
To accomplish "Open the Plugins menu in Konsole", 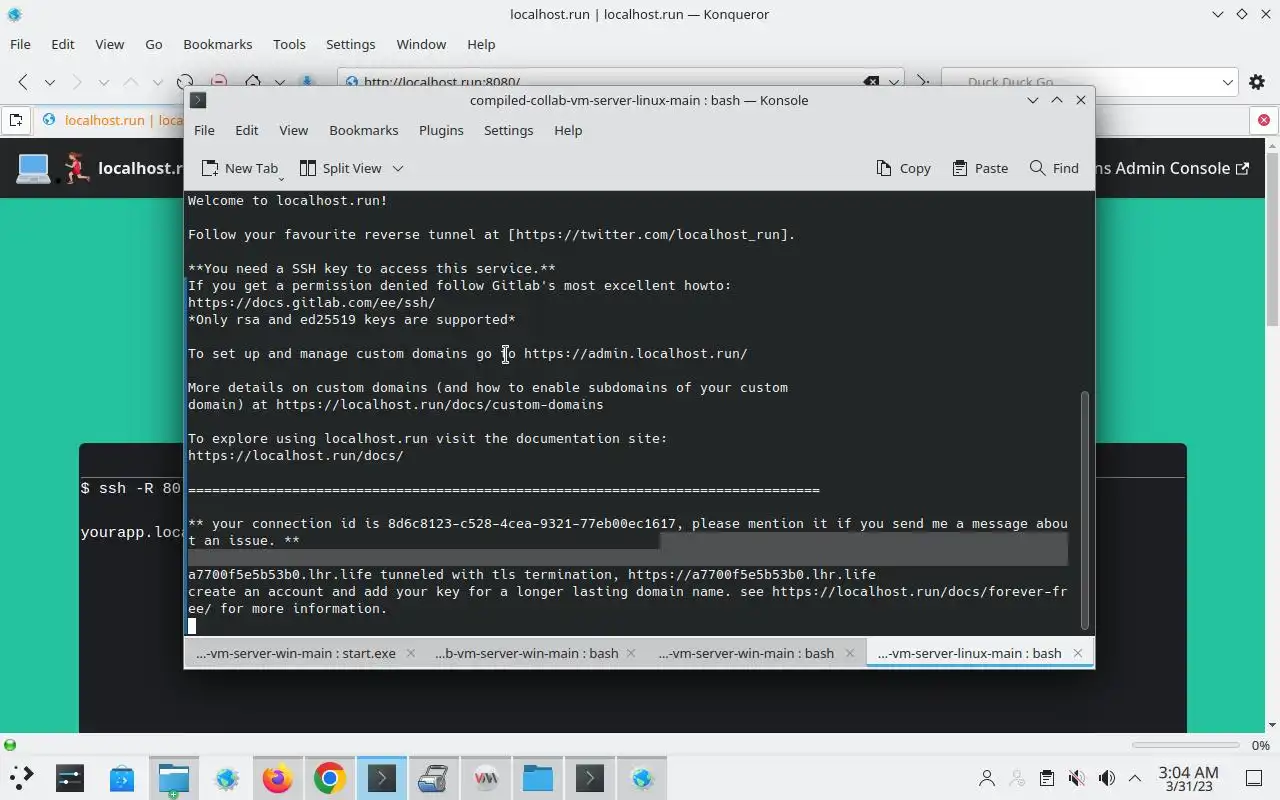I will tap(441, 130).
